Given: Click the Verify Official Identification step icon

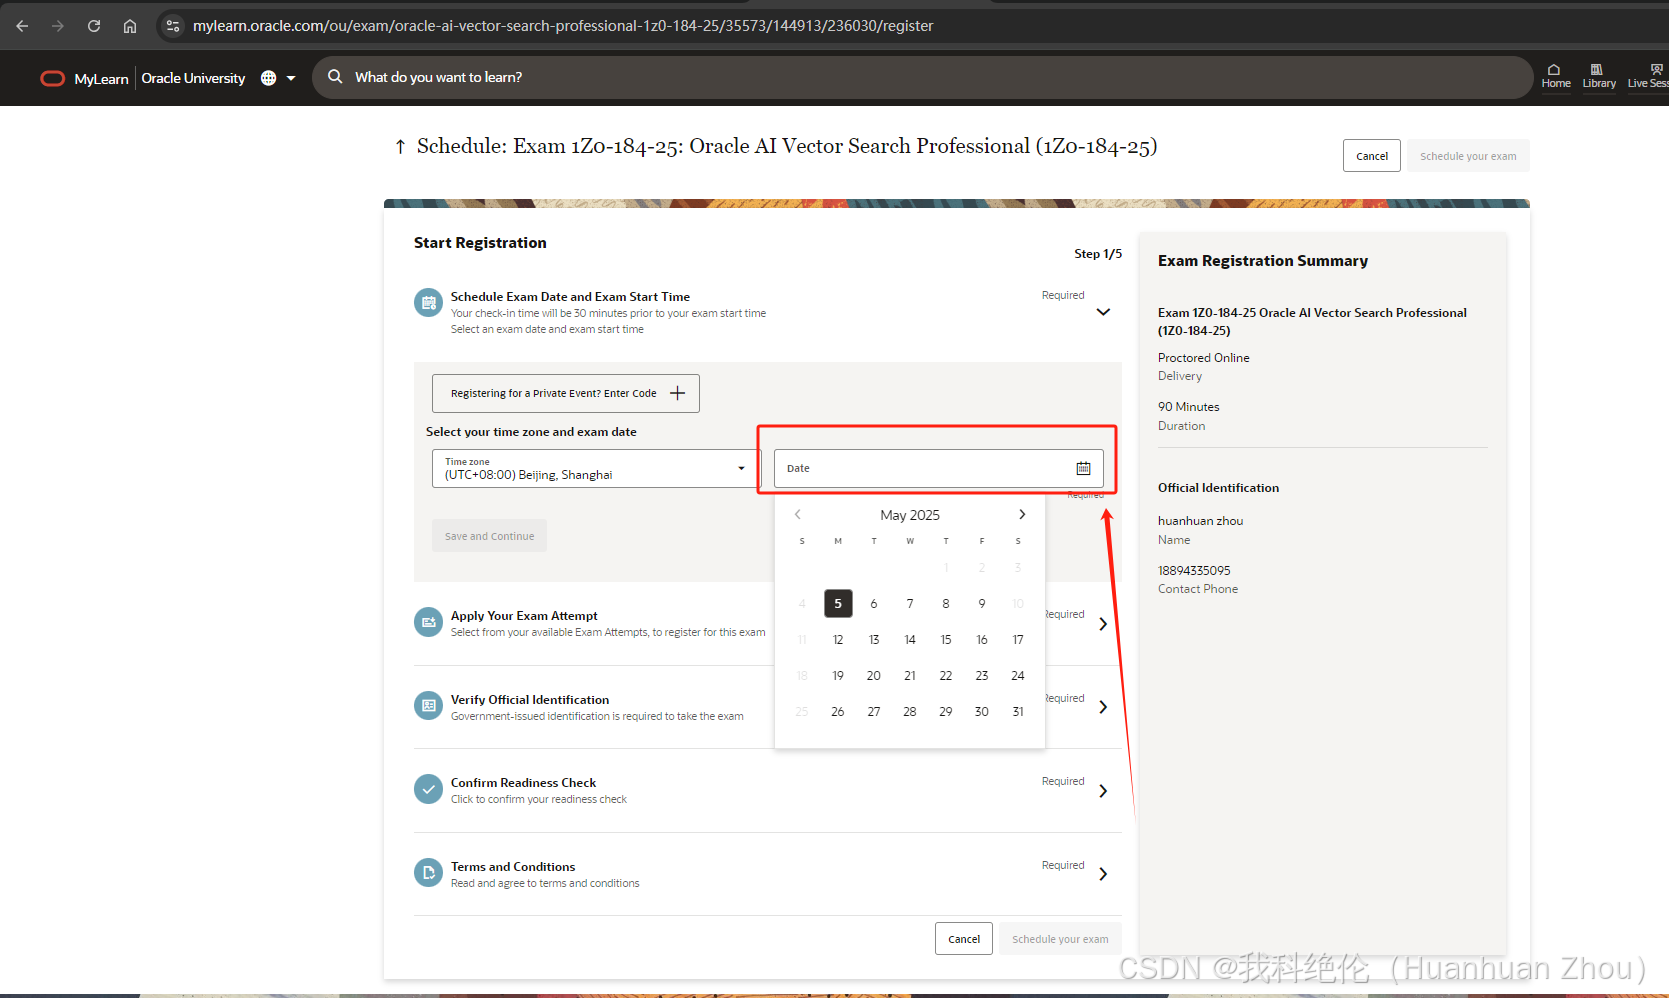Looking at the screenshot, I should tap(428, 705).
